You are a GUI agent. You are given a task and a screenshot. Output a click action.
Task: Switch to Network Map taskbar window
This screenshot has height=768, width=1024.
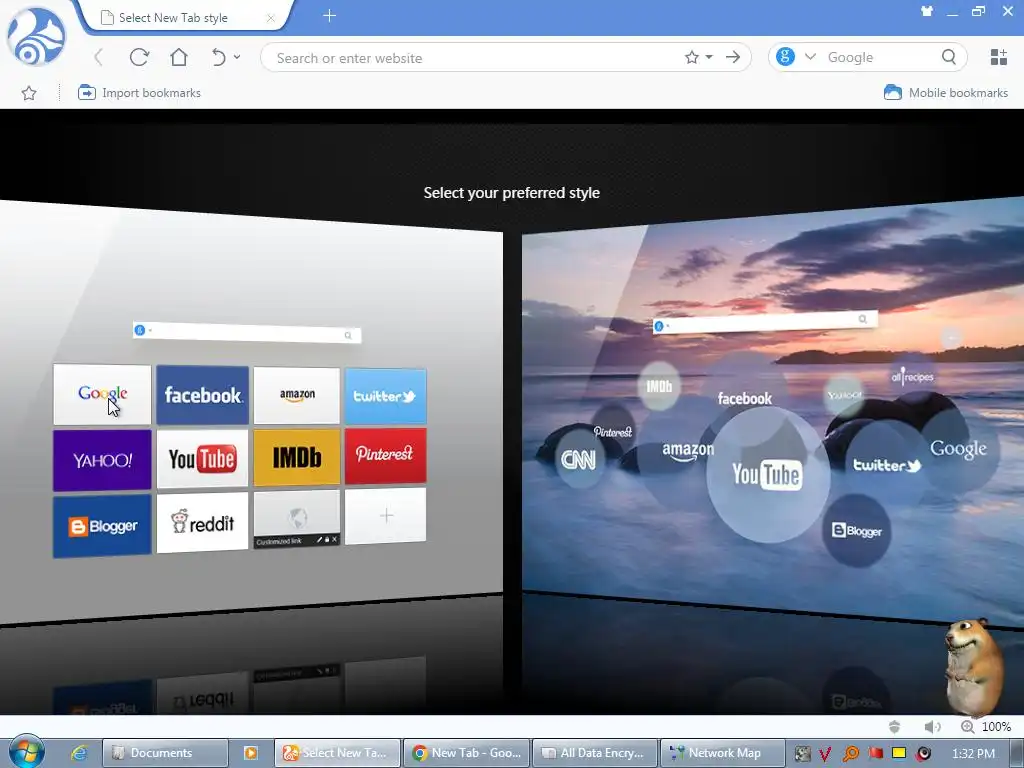click(723, 753)
